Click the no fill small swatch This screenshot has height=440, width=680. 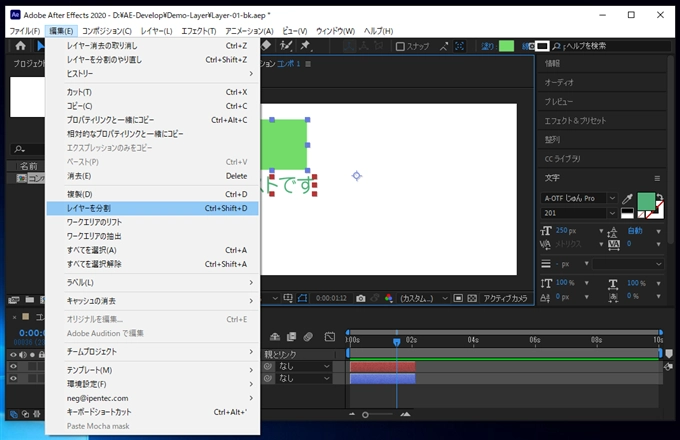click(641, 214)
